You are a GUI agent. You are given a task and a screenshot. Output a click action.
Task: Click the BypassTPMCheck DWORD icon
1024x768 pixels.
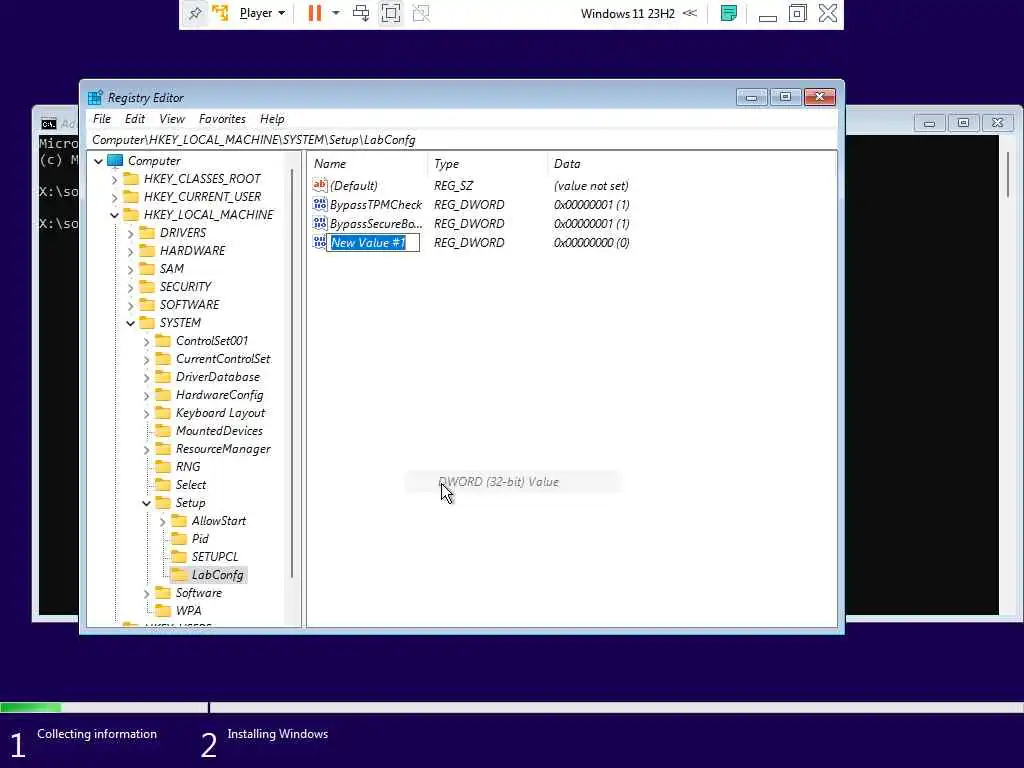(x=319, y=204)
